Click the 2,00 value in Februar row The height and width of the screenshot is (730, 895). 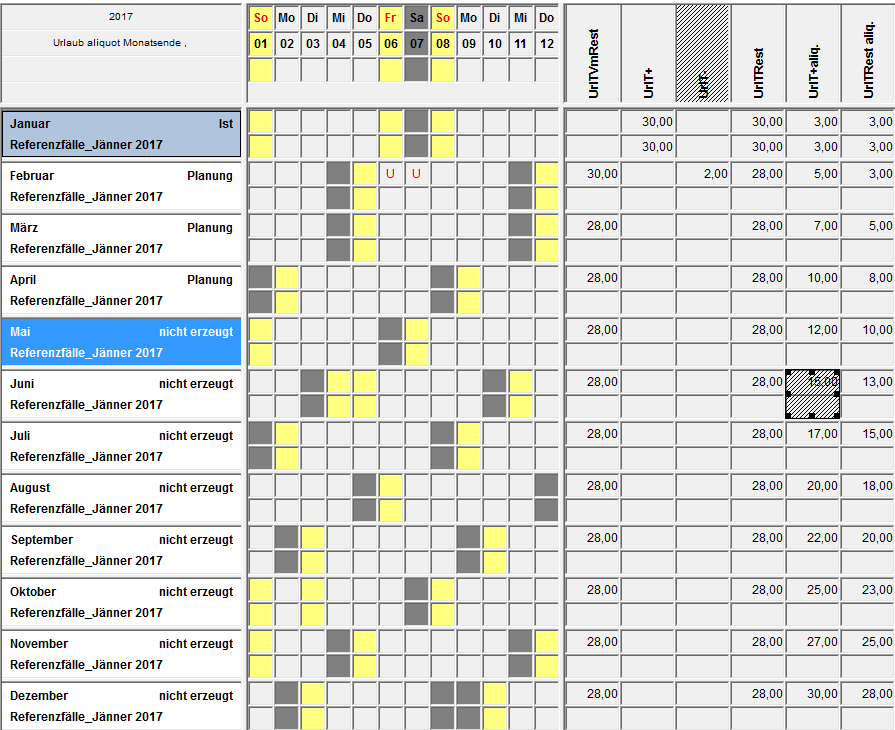703,174
